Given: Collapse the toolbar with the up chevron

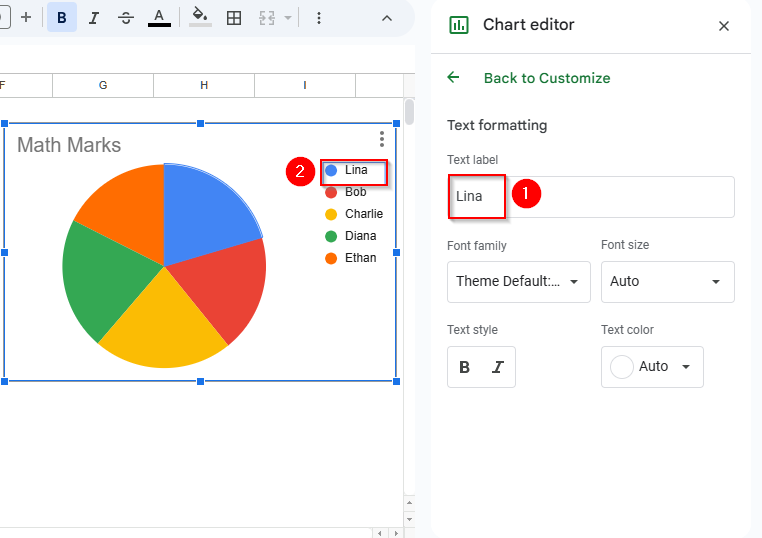Looking at the screenshot, I should click(x=387, y=18).
